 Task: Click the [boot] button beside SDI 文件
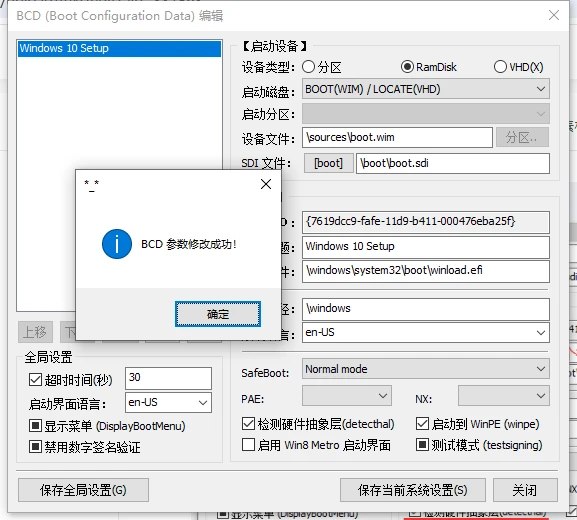(x=328, y=163)
